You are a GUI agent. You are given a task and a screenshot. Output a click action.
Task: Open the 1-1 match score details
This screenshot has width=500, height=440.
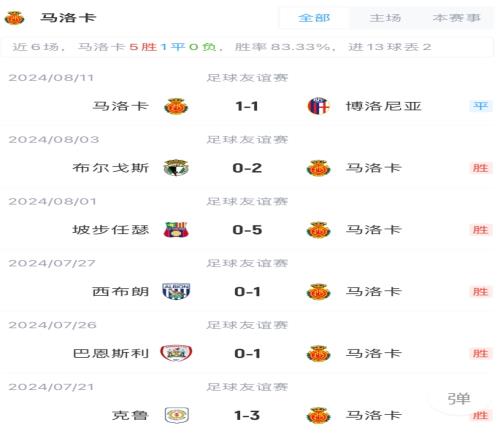247,106
